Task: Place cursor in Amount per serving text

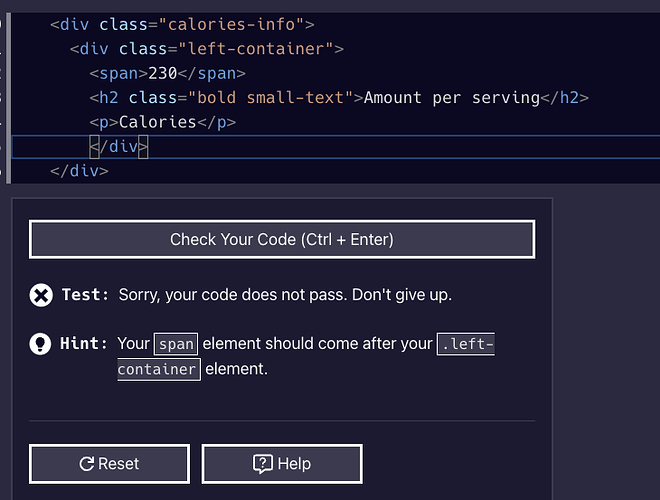Action: coord(452,98)
